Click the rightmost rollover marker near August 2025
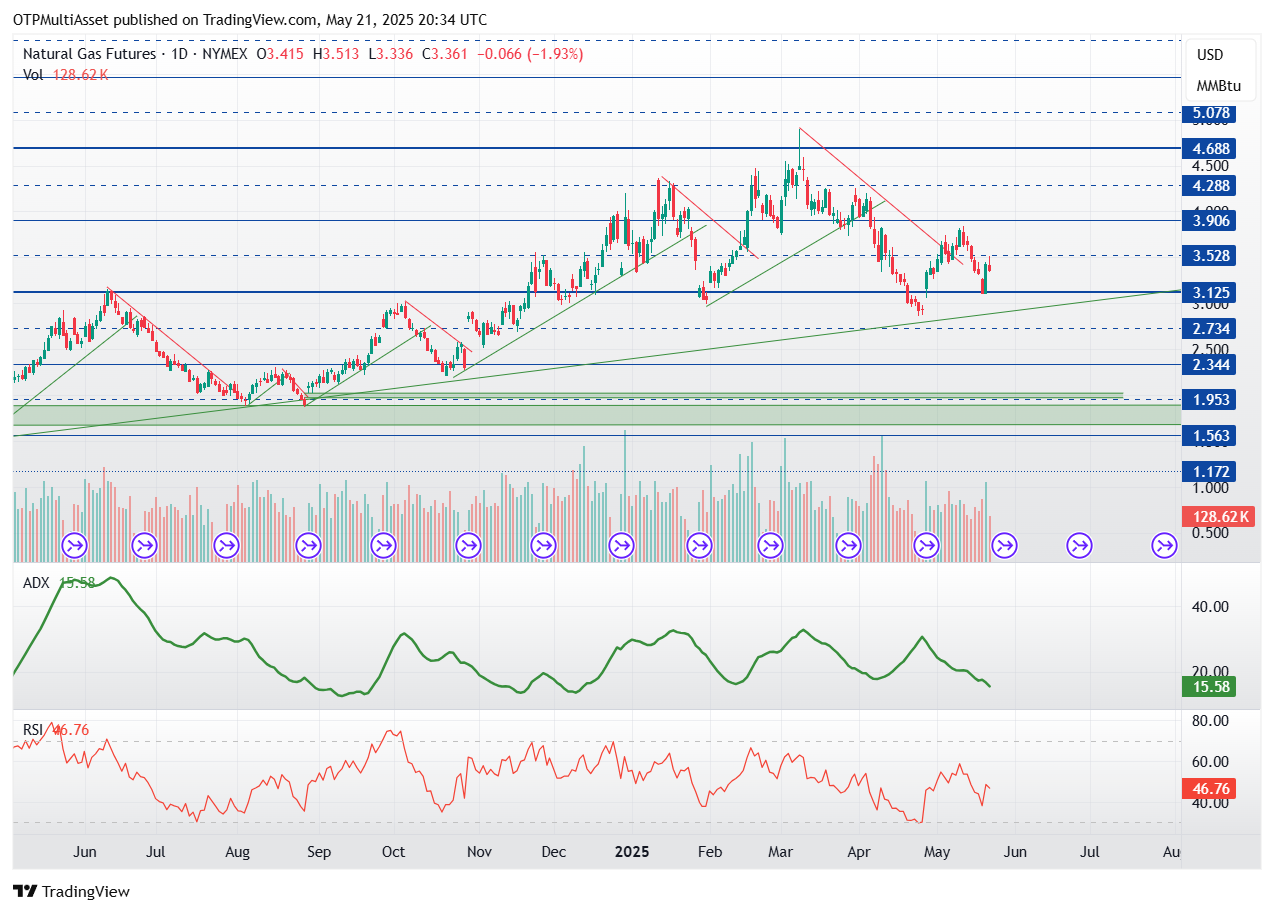This screenshot has width=1274, height=913. 1164,545
